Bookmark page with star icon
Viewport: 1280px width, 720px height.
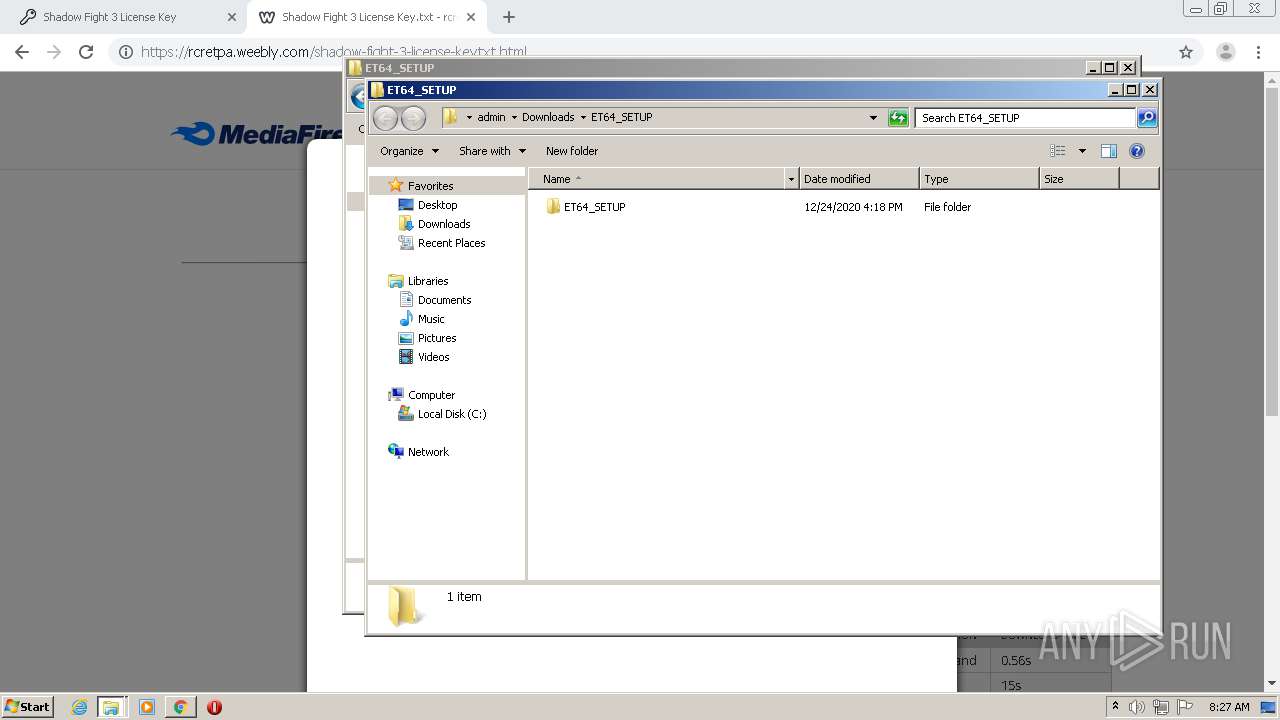click(1186, 52)
